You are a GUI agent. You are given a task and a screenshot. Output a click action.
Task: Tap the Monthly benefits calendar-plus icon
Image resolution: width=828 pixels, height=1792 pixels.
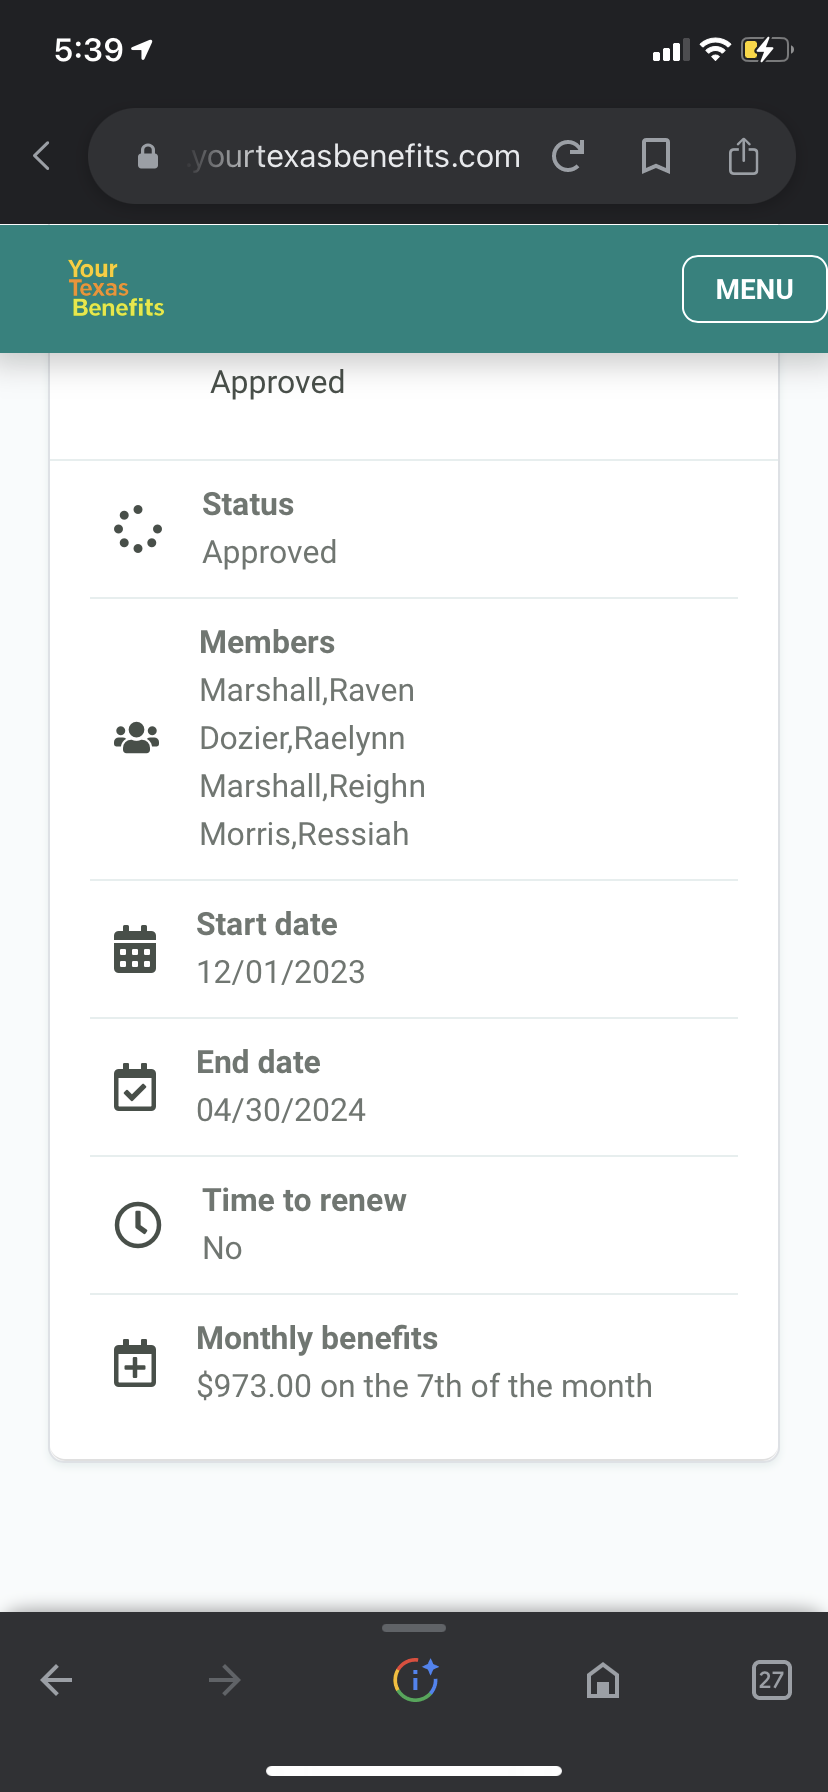(135, 1362)
